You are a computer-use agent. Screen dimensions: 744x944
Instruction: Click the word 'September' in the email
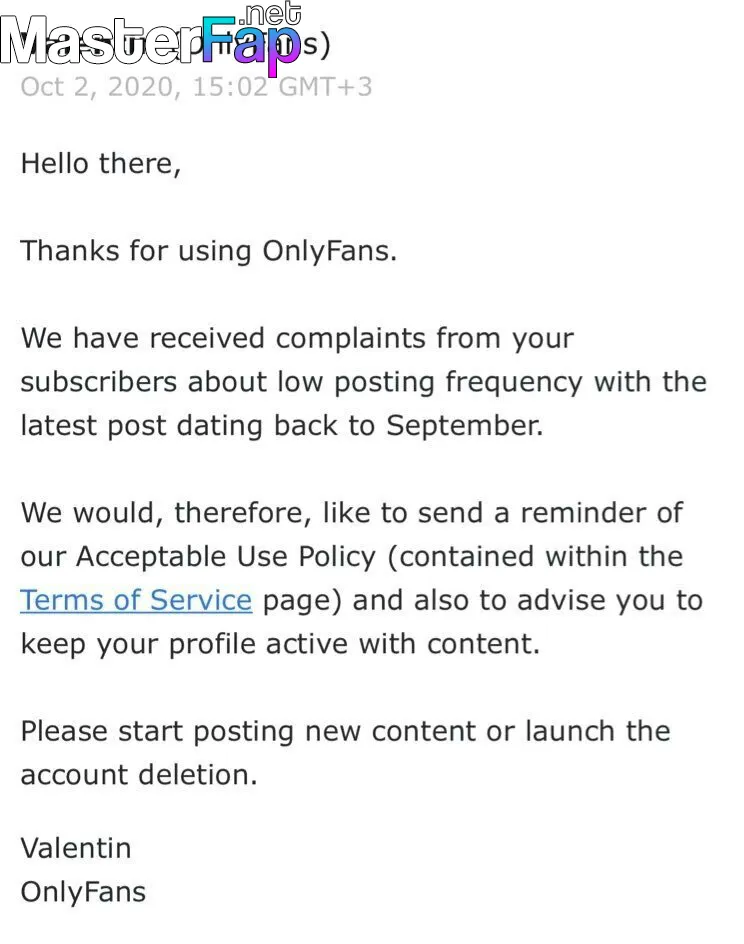pyautogui.click(x=464, y=426)
